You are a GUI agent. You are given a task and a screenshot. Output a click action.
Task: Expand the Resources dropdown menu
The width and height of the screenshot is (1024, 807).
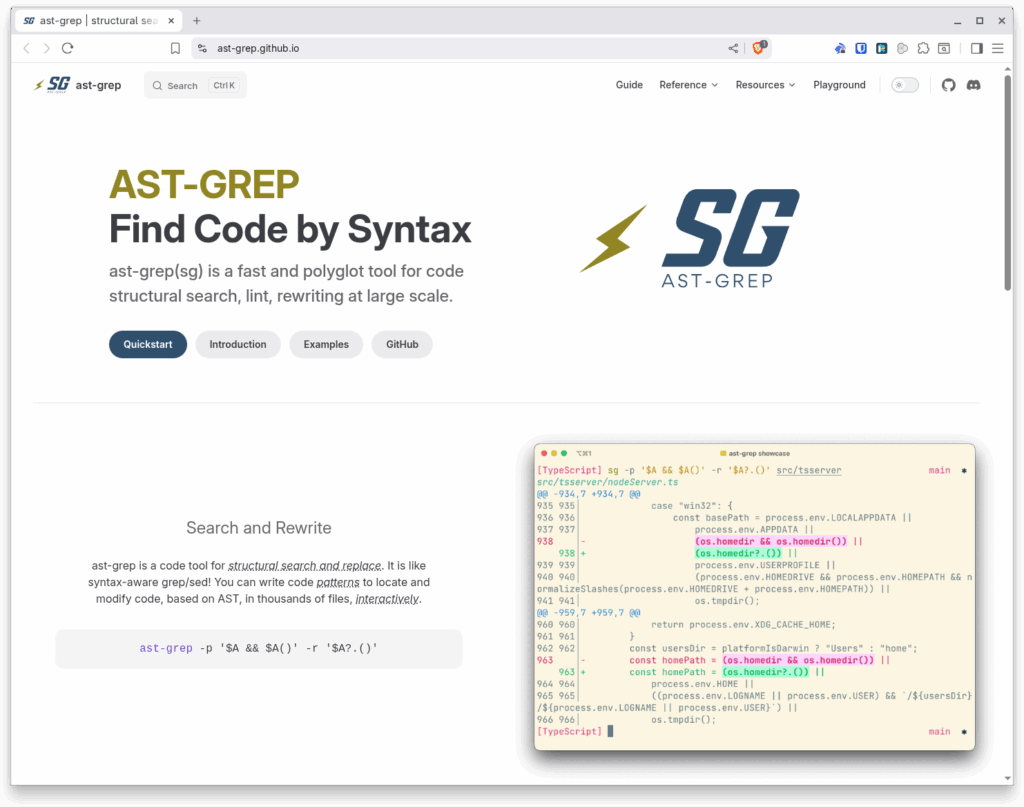[x=765, y=85]
